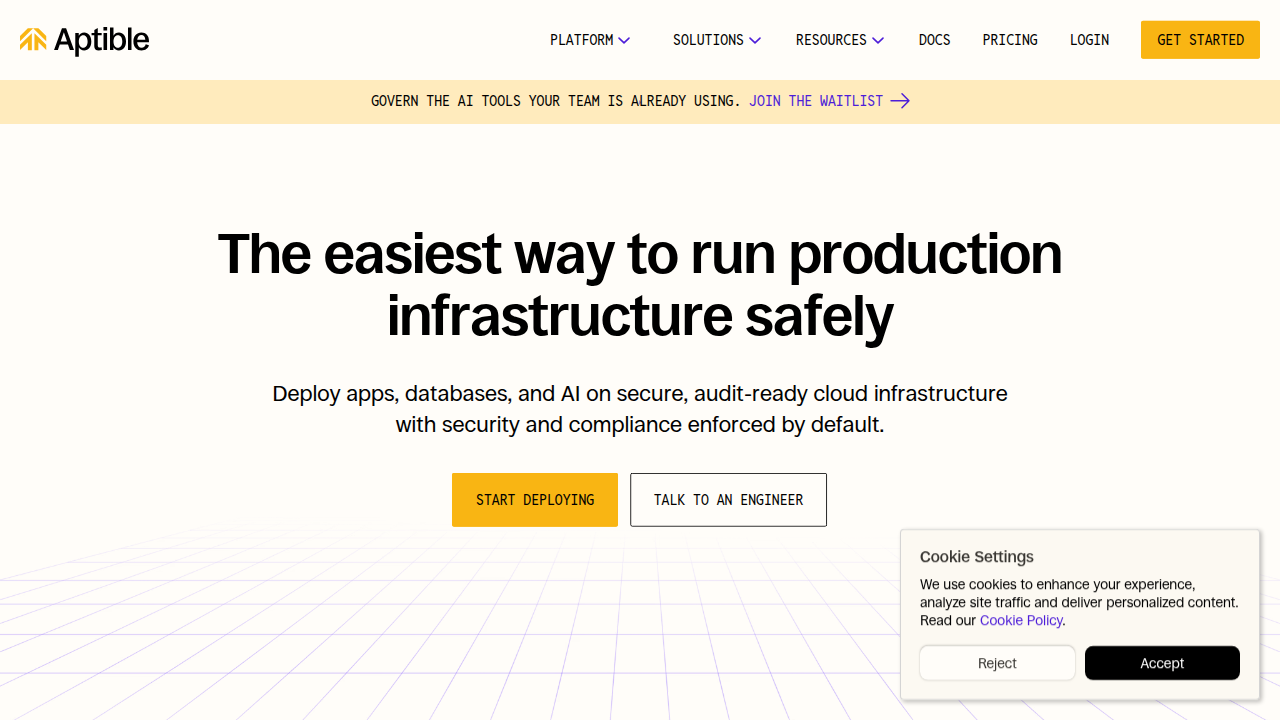Expand the Solutions chevron arrow

pos(755,41)
